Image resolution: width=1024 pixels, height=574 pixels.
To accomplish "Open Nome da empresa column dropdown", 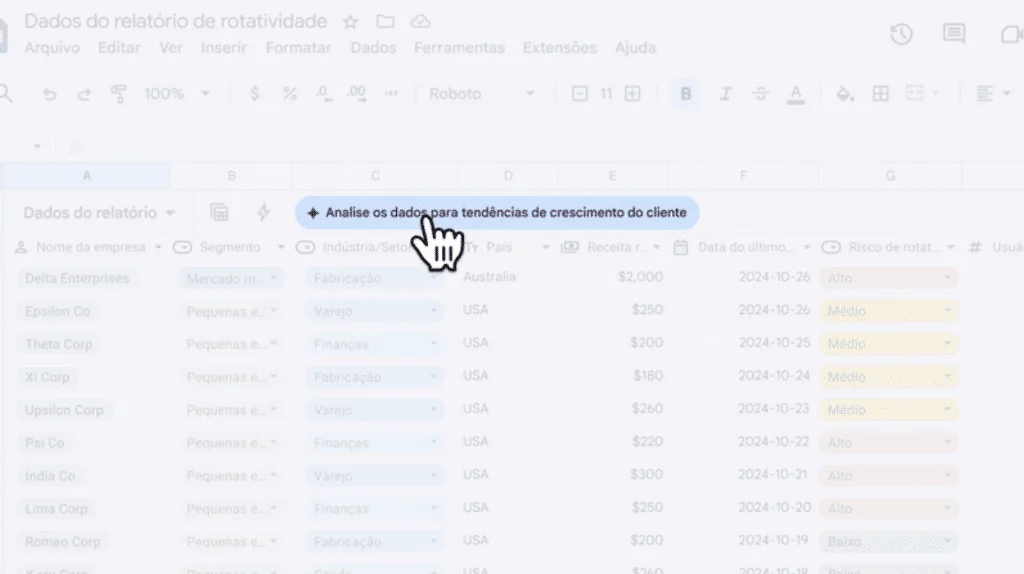I will click(x=158, y=247).
